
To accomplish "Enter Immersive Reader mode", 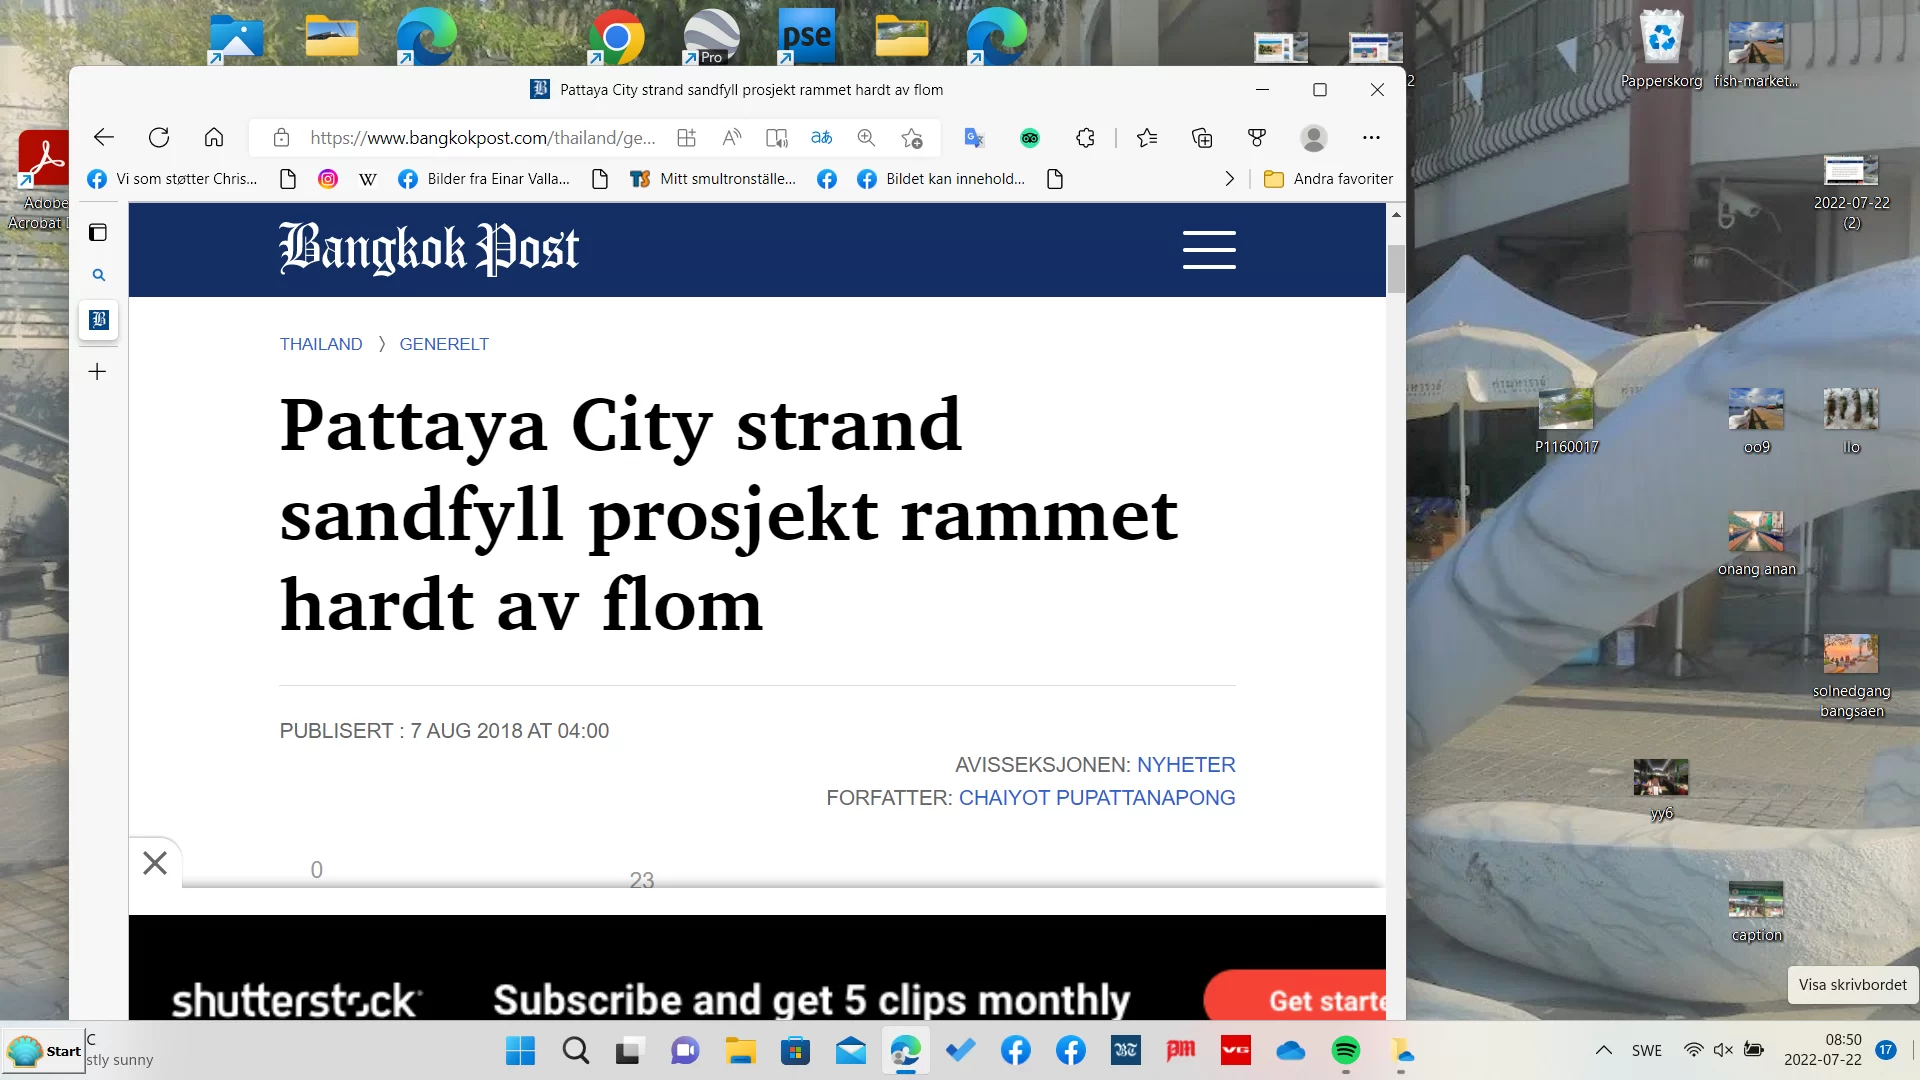I will (777, 138).
